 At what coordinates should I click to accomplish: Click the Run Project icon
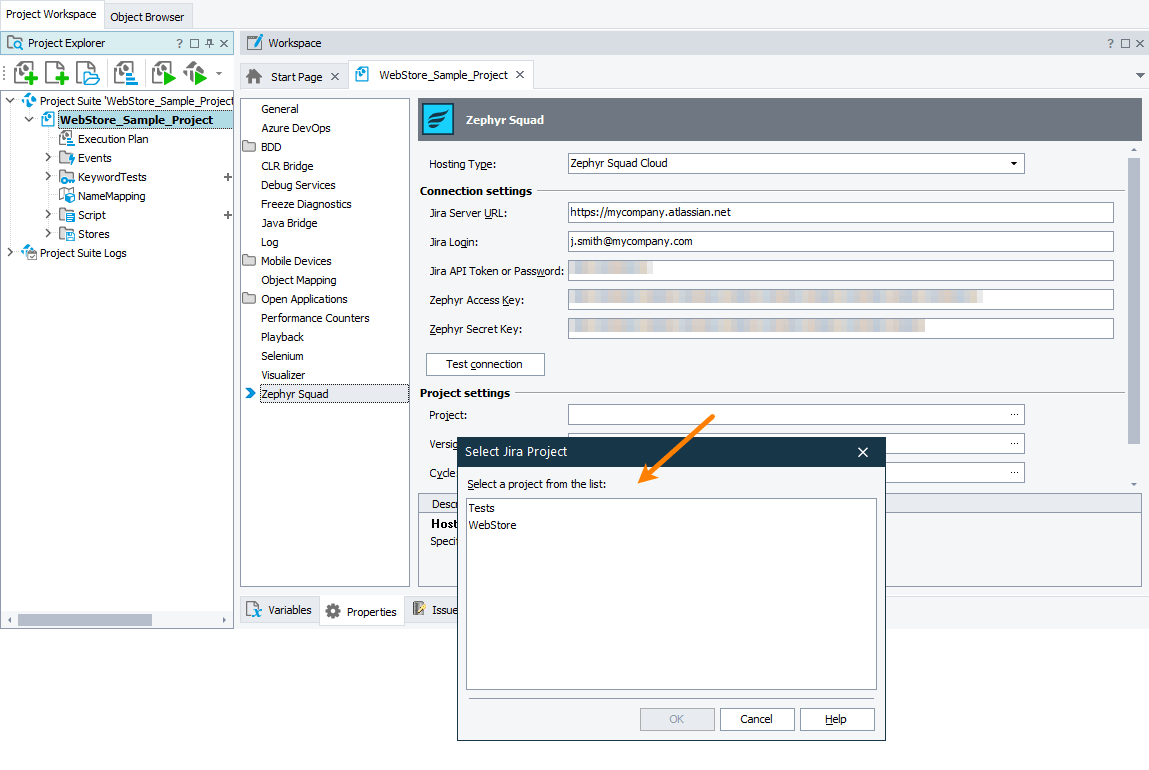pyautogui.click(x=162, y=72)
